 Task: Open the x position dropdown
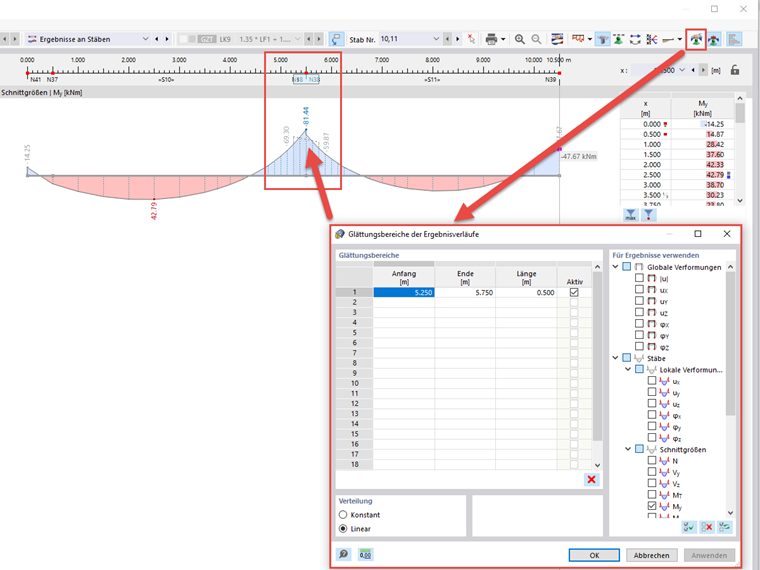coord(682,70)
